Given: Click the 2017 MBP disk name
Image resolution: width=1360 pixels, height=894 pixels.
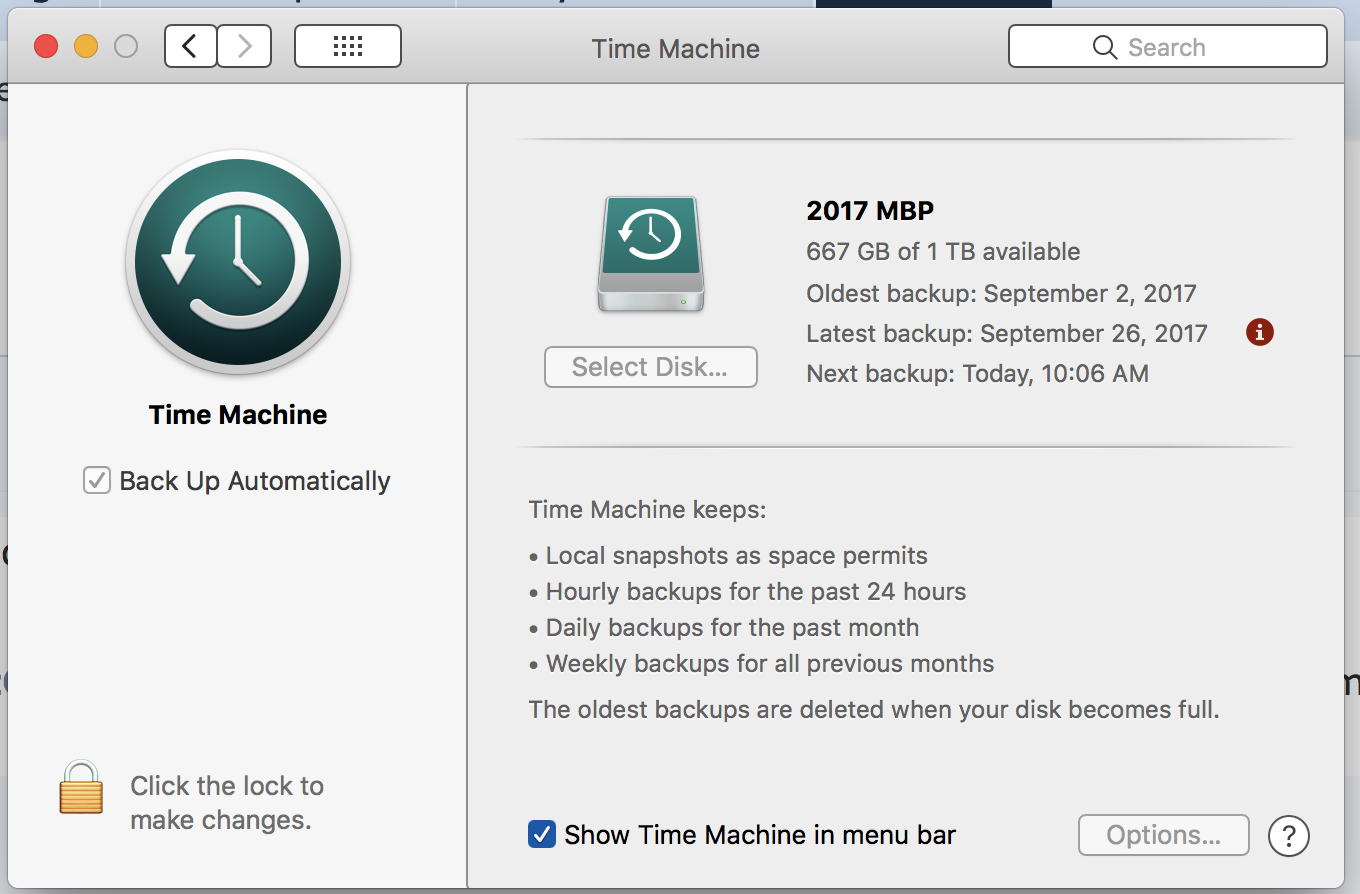Looking at the screenshot, I should point(870,211).
